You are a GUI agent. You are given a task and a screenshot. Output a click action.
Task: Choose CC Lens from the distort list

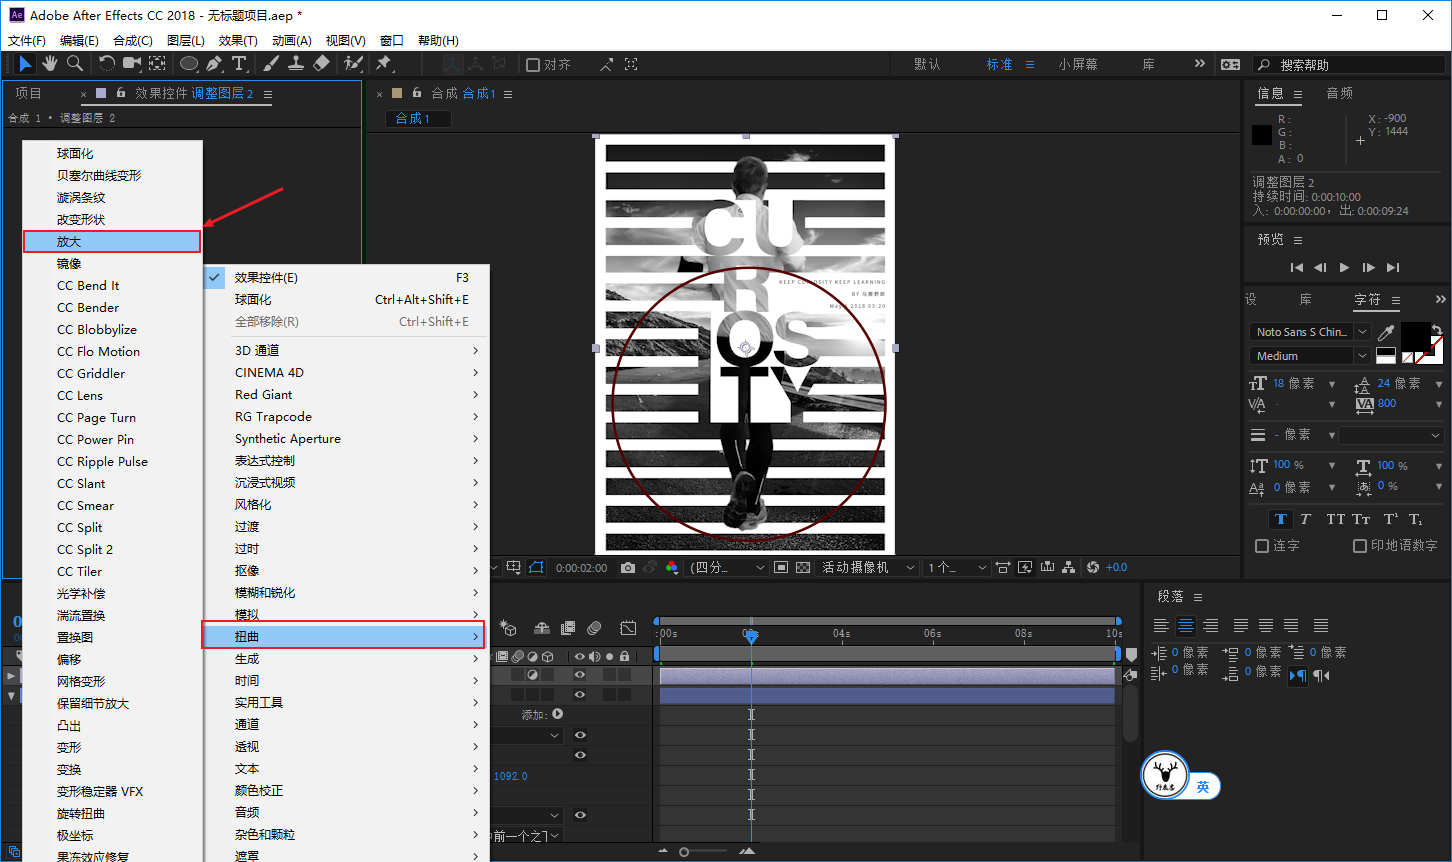click(112, 396)
